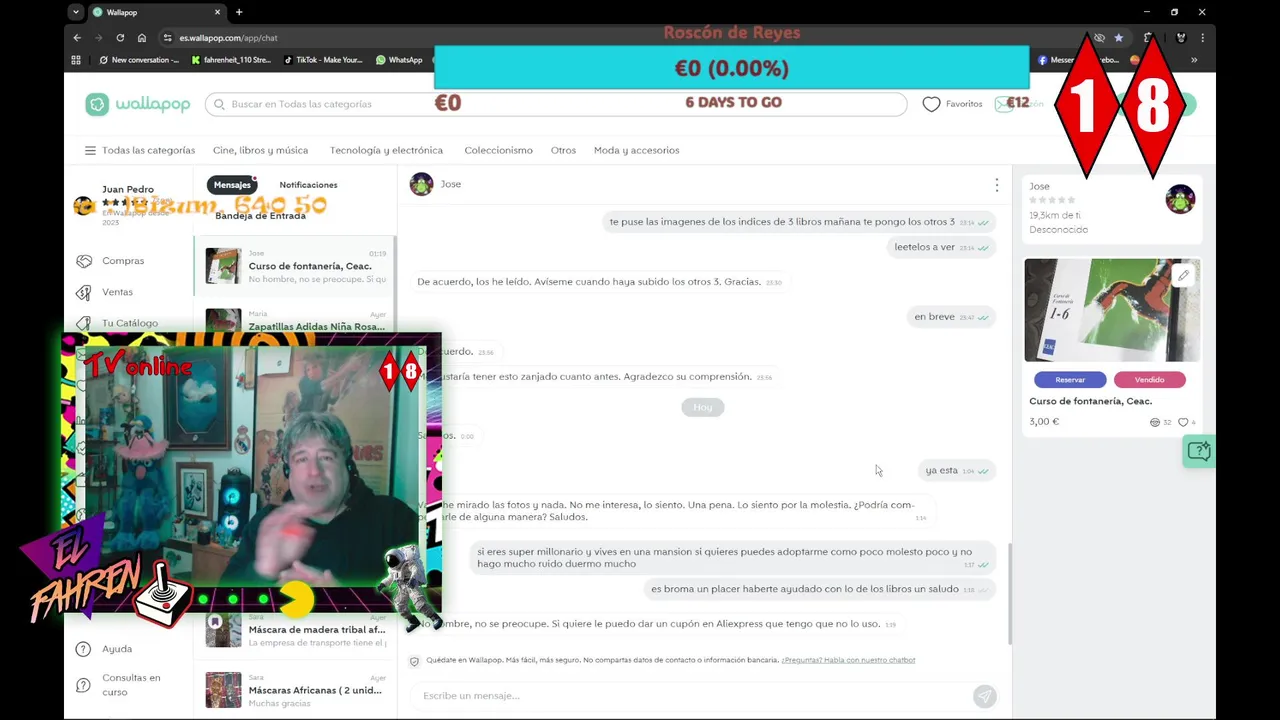Open fahrenheit_110 Kick bookmark
Viewport: 1280px width, 720px height.
(231, 60)
